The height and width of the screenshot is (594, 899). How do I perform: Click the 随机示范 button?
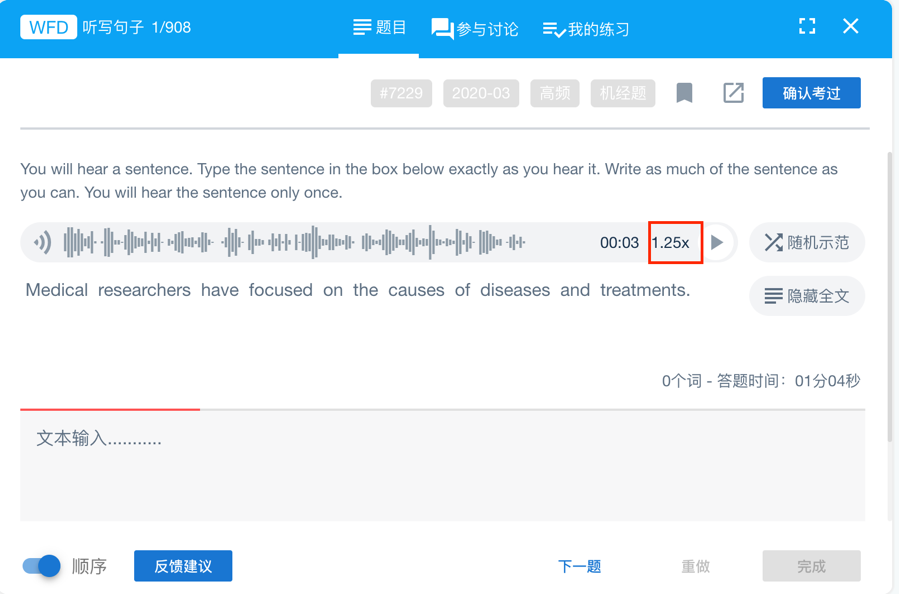pos(807,243)
